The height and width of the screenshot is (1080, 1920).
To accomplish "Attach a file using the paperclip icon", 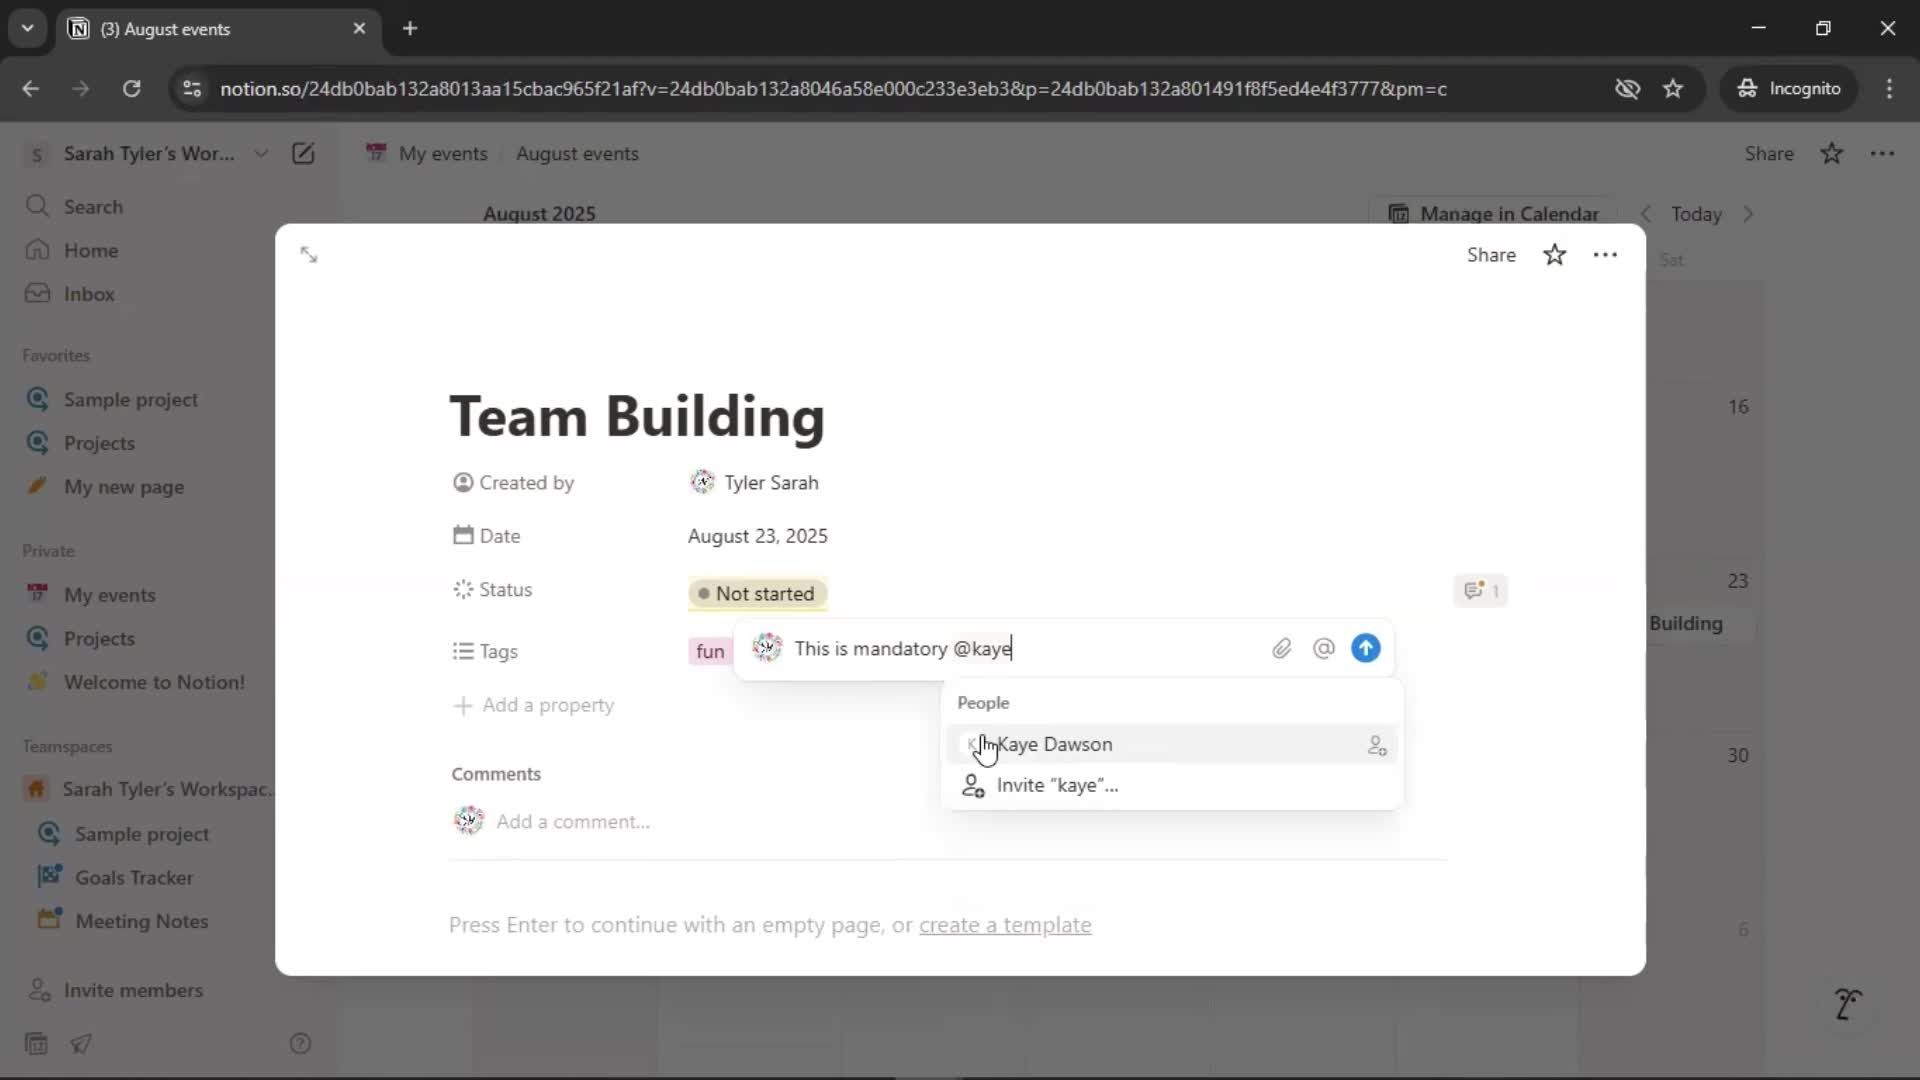I will [1281, 649].
